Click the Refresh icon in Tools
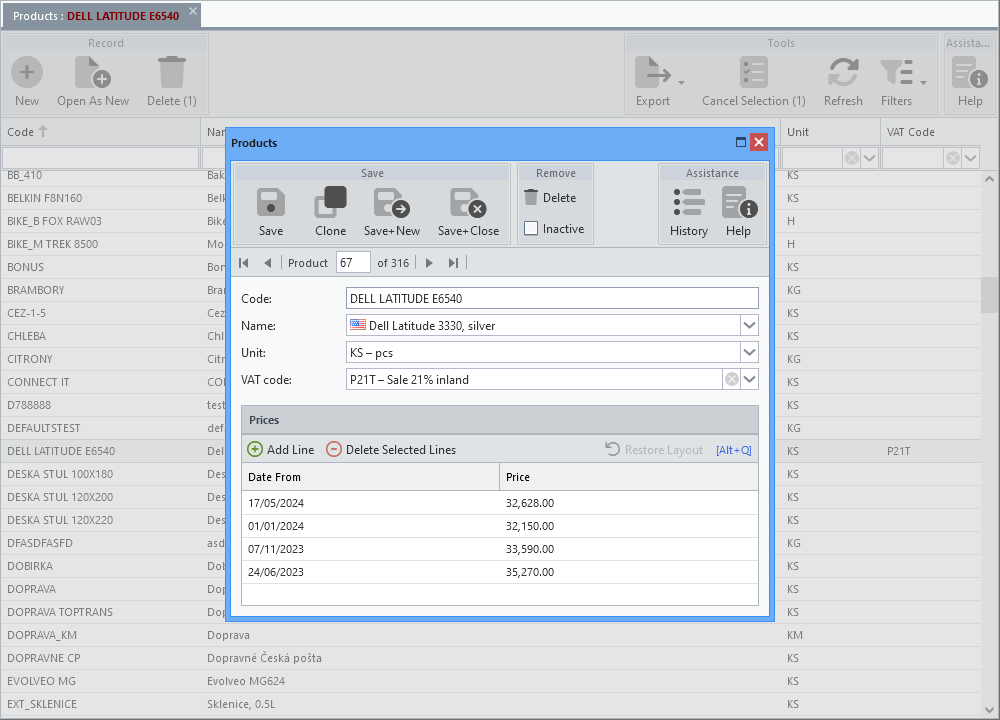1000x720 pixels. click(x=843, y=72)
